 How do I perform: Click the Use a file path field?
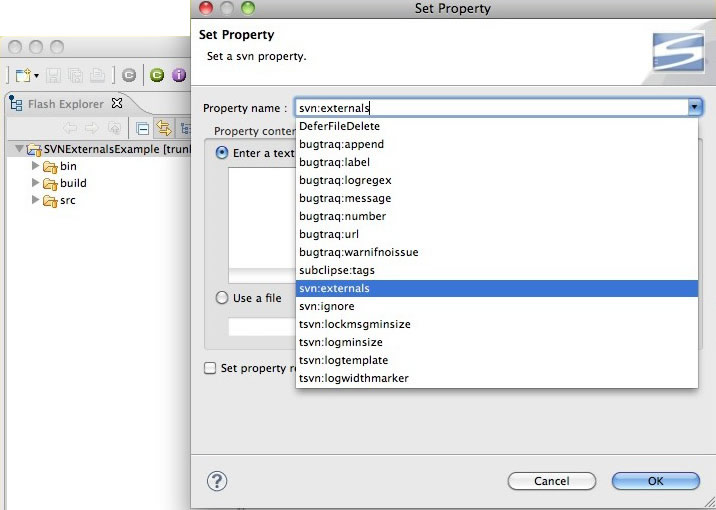click(262, 327)
